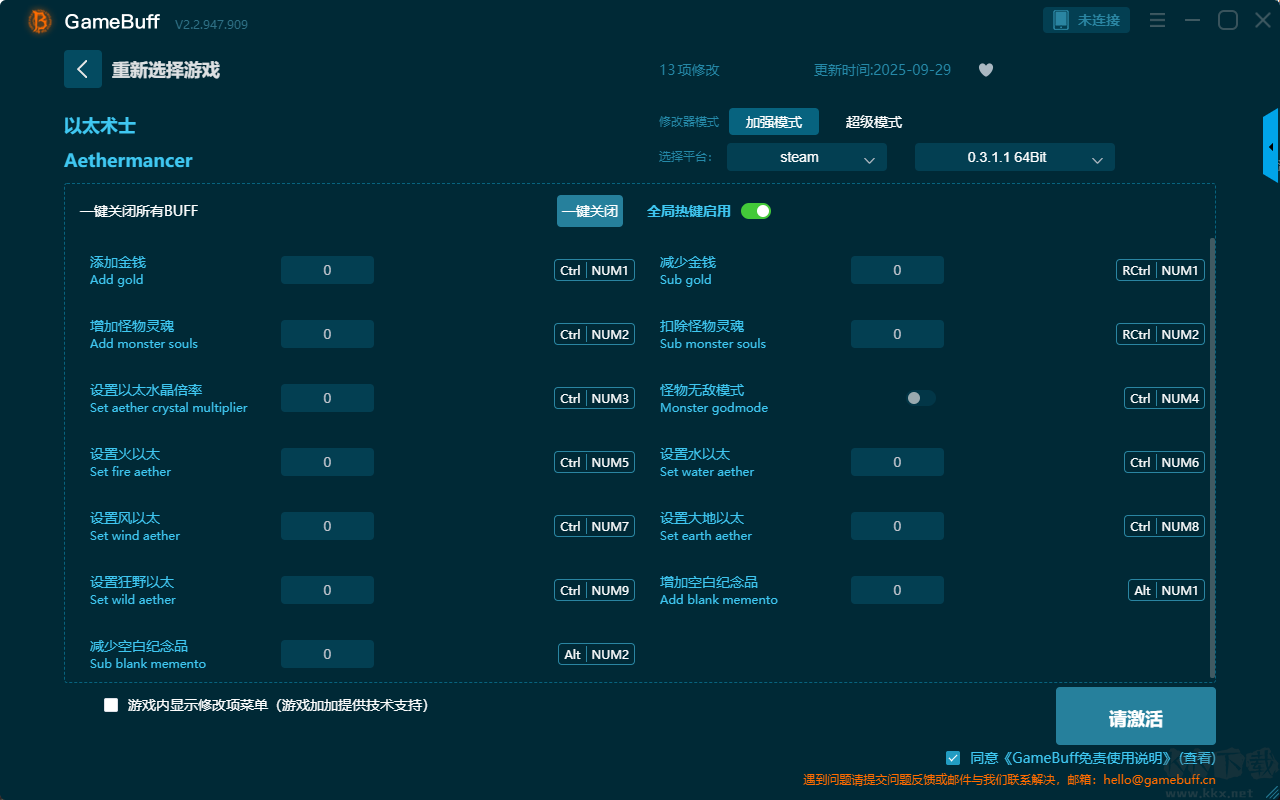Viewport: 1280px width, 800px height.
Task: Click the back arrow to reselect game
Action: (83, 69)
